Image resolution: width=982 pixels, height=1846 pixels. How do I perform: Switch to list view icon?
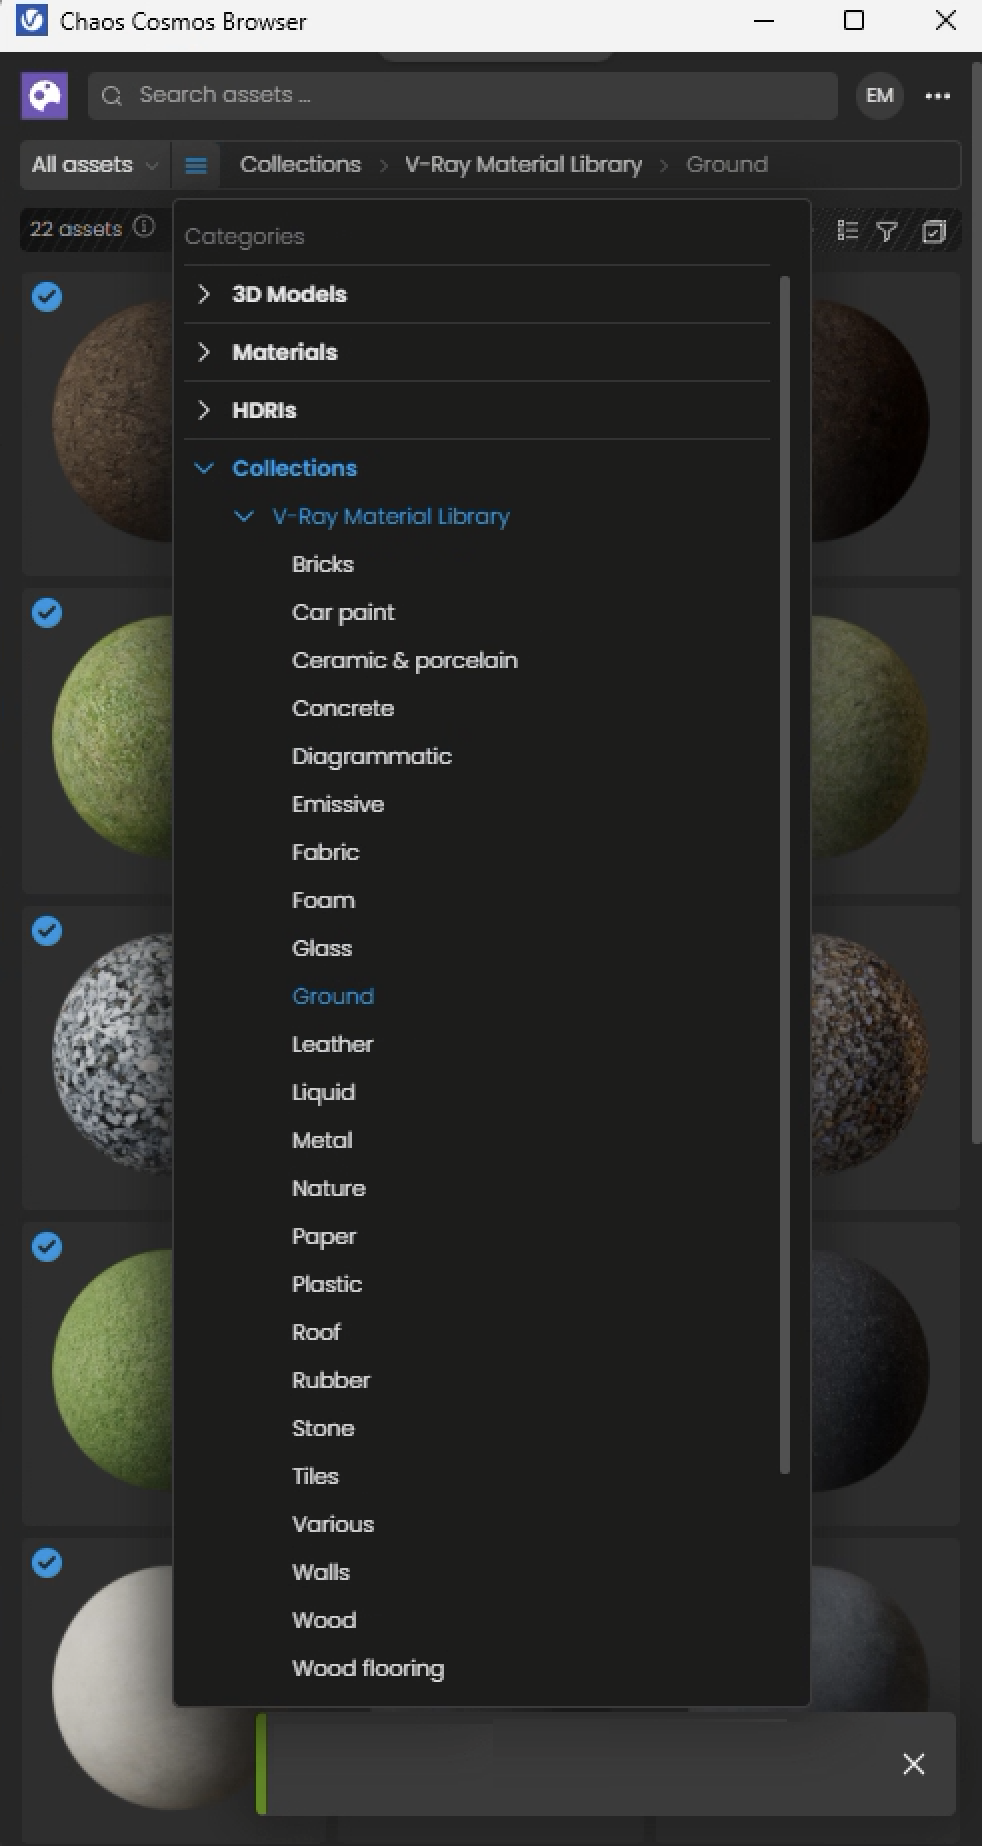tap(848, 231)
